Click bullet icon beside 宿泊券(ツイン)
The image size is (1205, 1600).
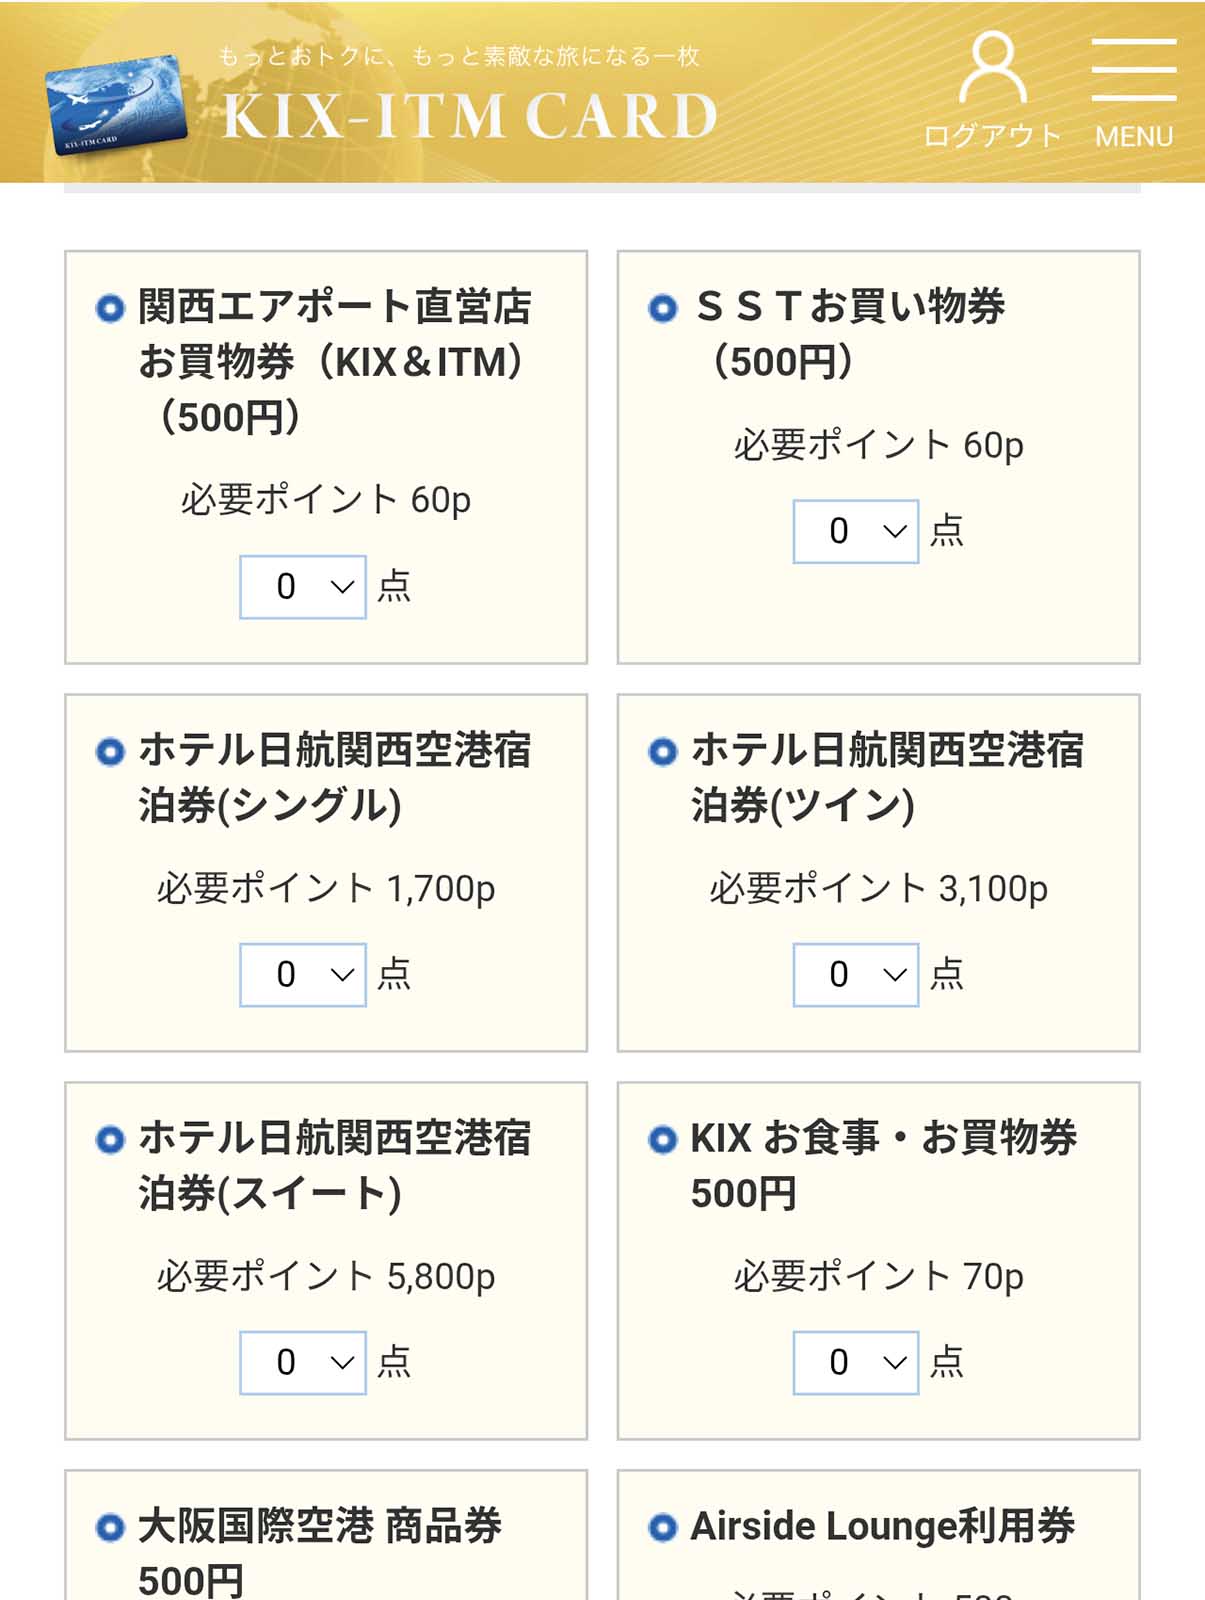(x=662, y=751)
